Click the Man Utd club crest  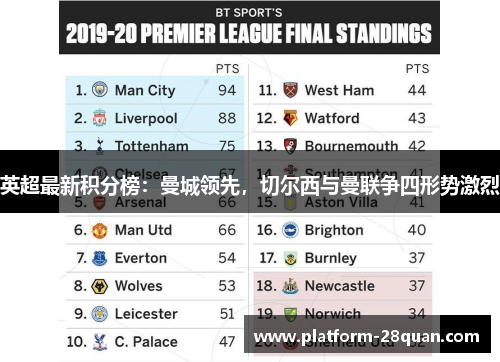point(99,230)
